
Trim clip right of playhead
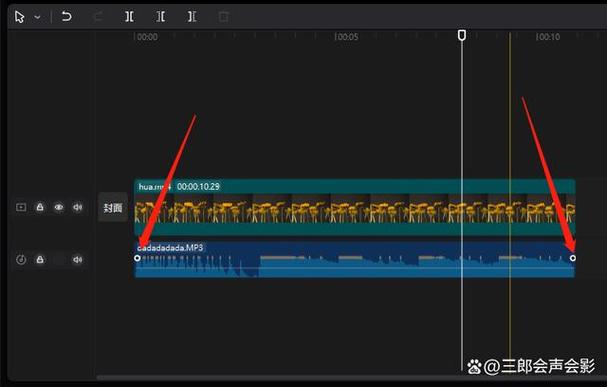[x=192, y=17]
